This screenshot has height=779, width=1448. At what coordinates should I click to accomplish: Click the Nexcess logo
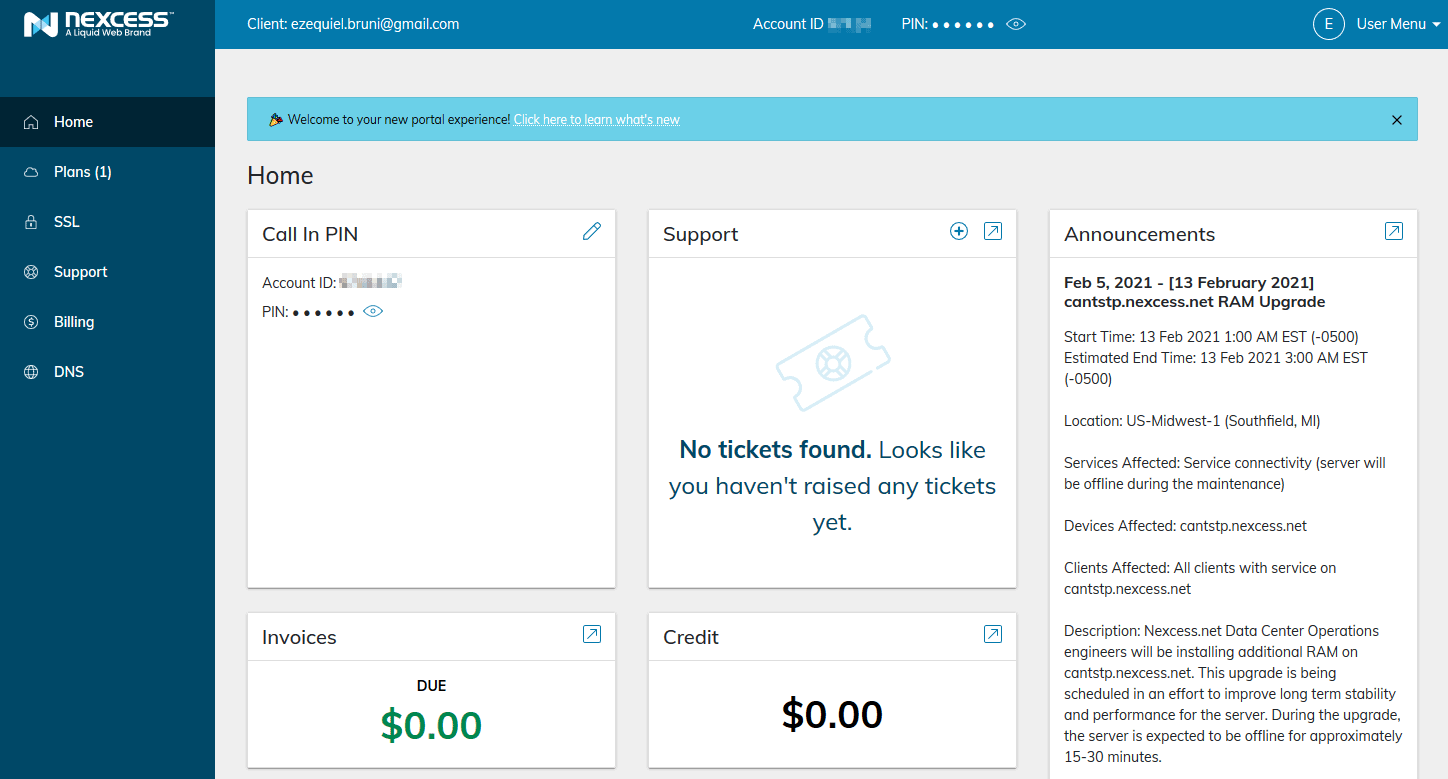[x=98, y=24]
